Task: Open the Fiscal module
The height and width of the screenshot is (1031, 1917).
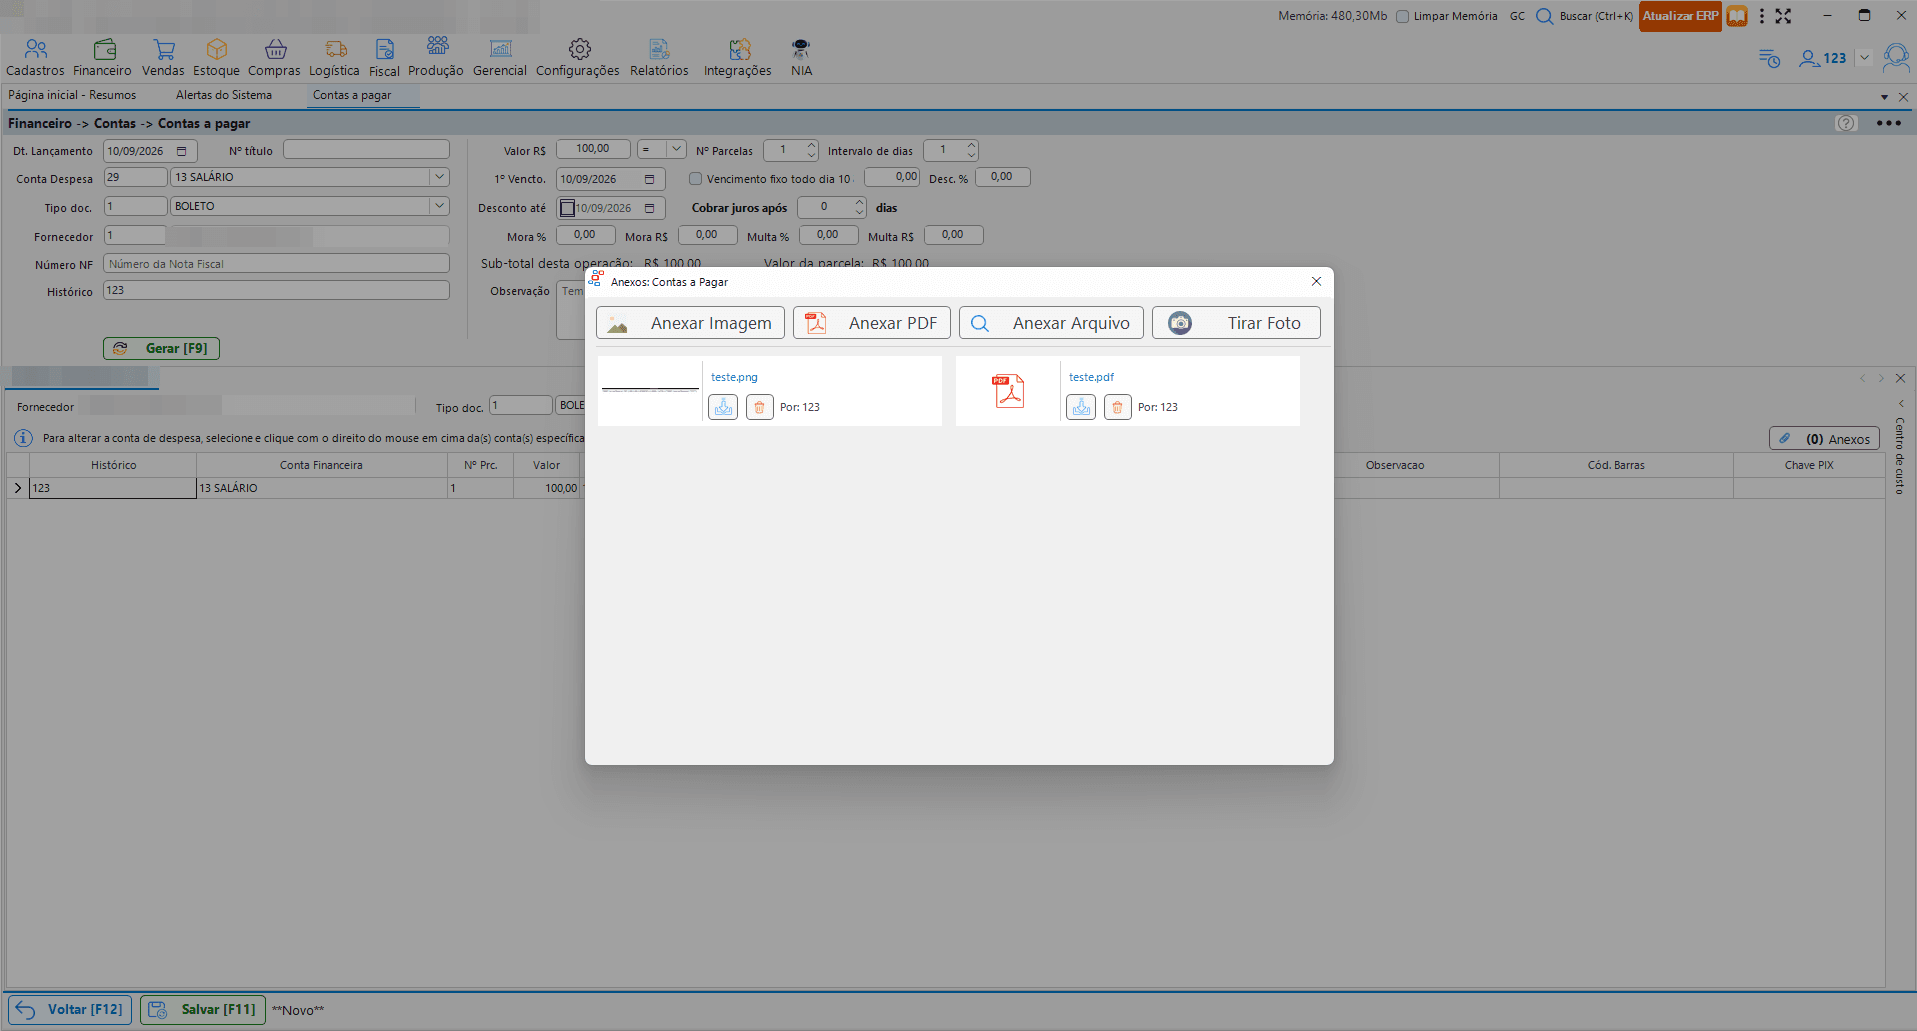Action: 384,58
